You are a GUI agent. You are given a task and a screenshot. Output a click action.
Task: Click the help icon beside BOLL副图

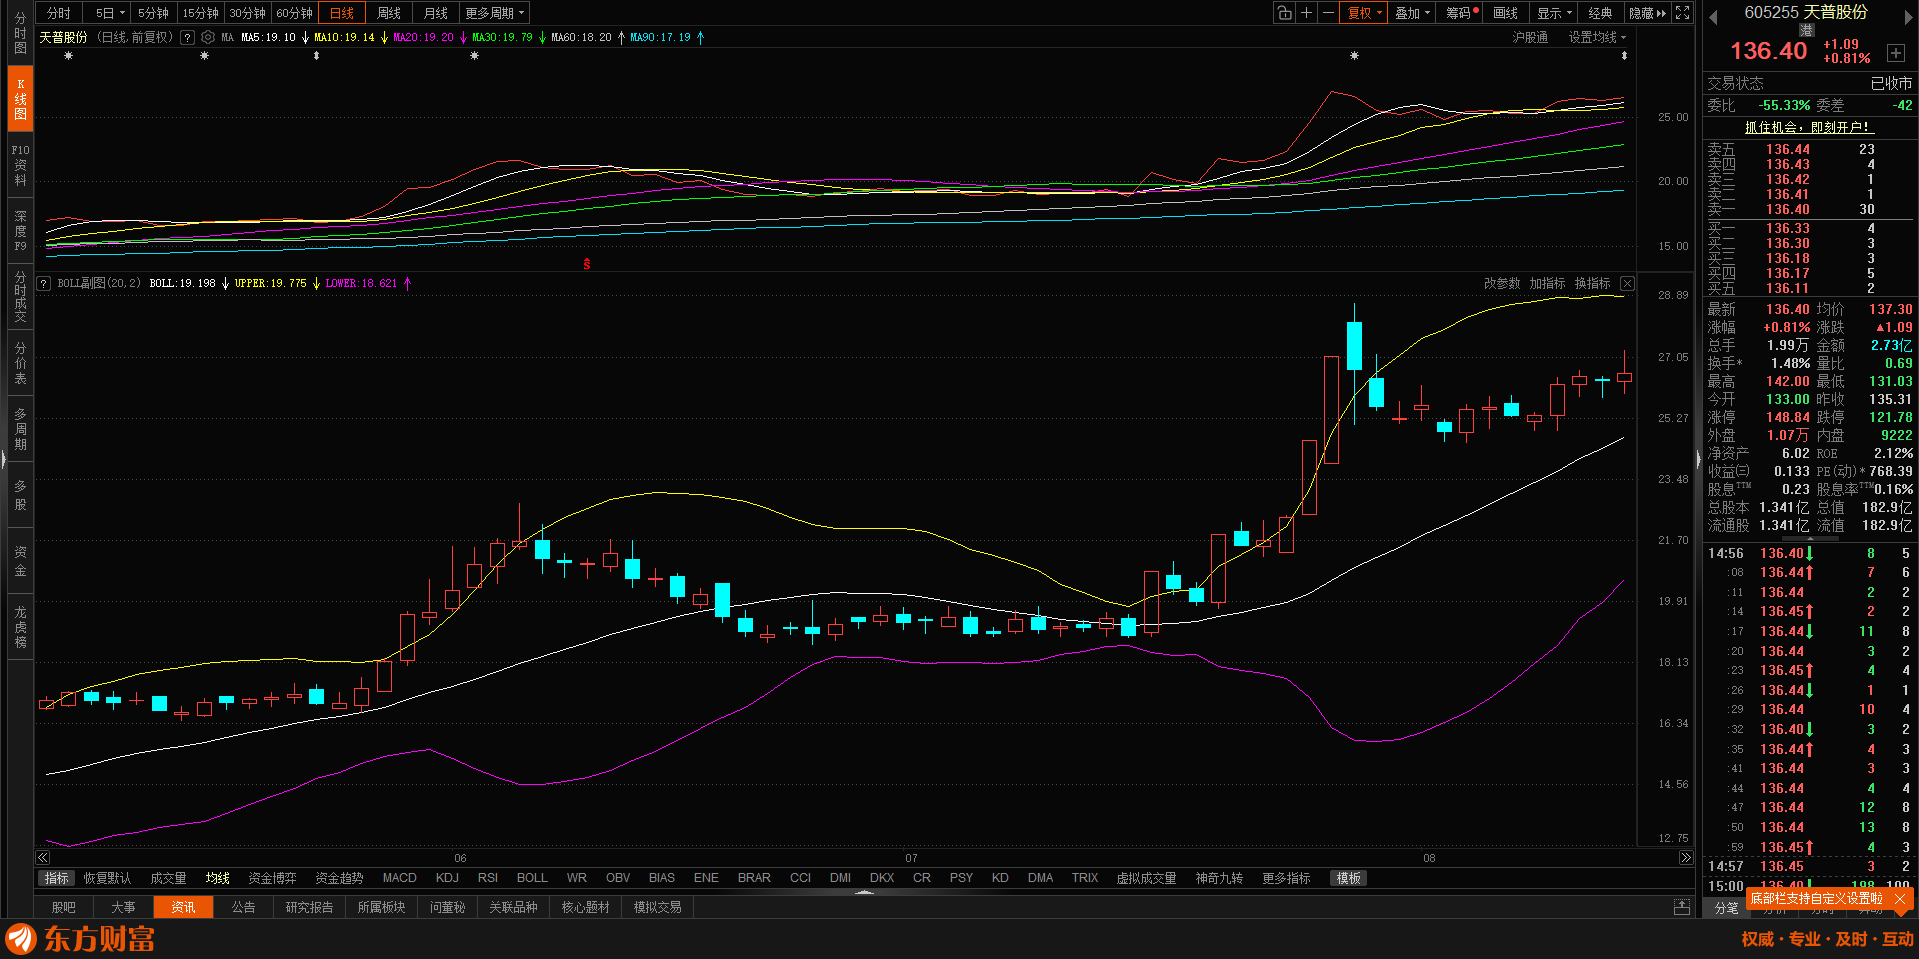click(x=44, y=284)
